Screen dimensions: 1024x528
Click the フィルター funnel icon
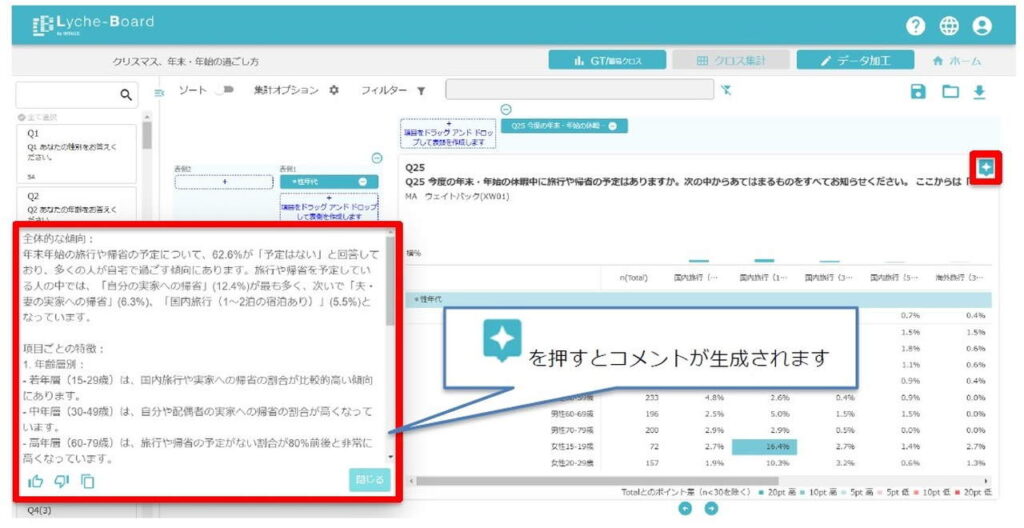pos(421,91)
